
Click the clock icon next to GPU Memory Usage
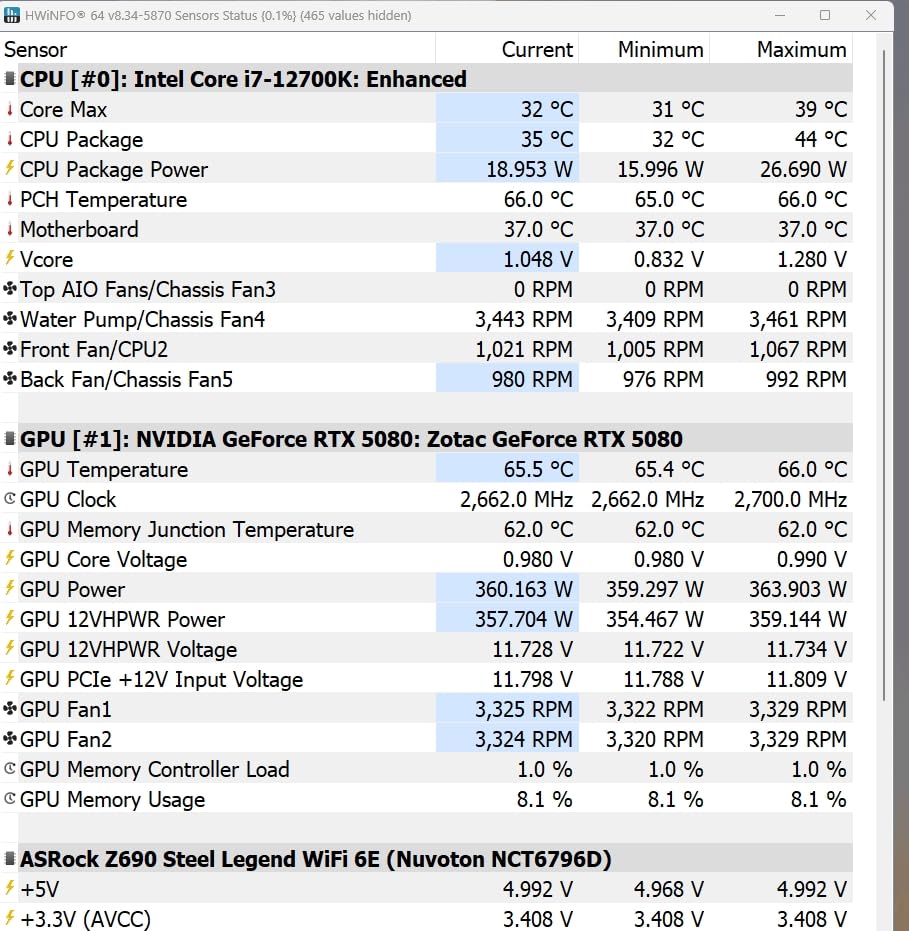pos(9,799)
